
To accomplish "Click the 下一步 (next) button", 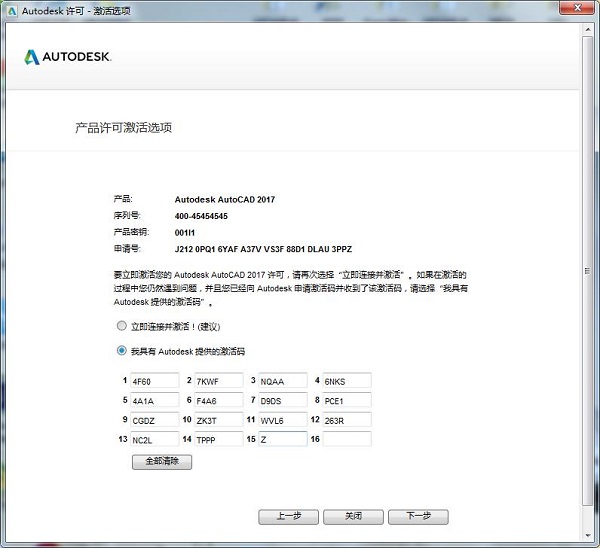I will coord(418,517).
